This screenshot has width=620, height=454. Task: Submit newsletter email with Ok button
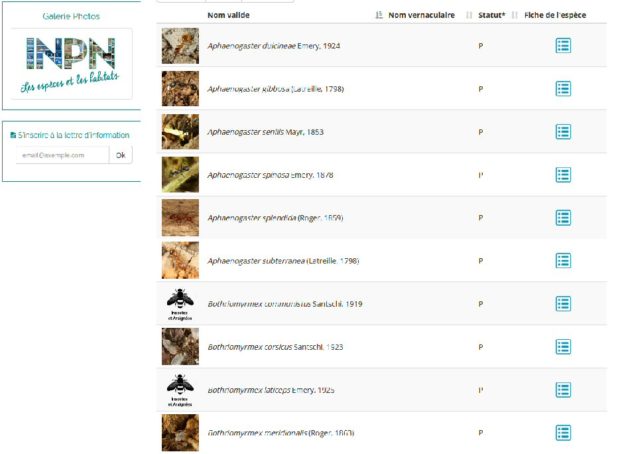tap(121, 155)
